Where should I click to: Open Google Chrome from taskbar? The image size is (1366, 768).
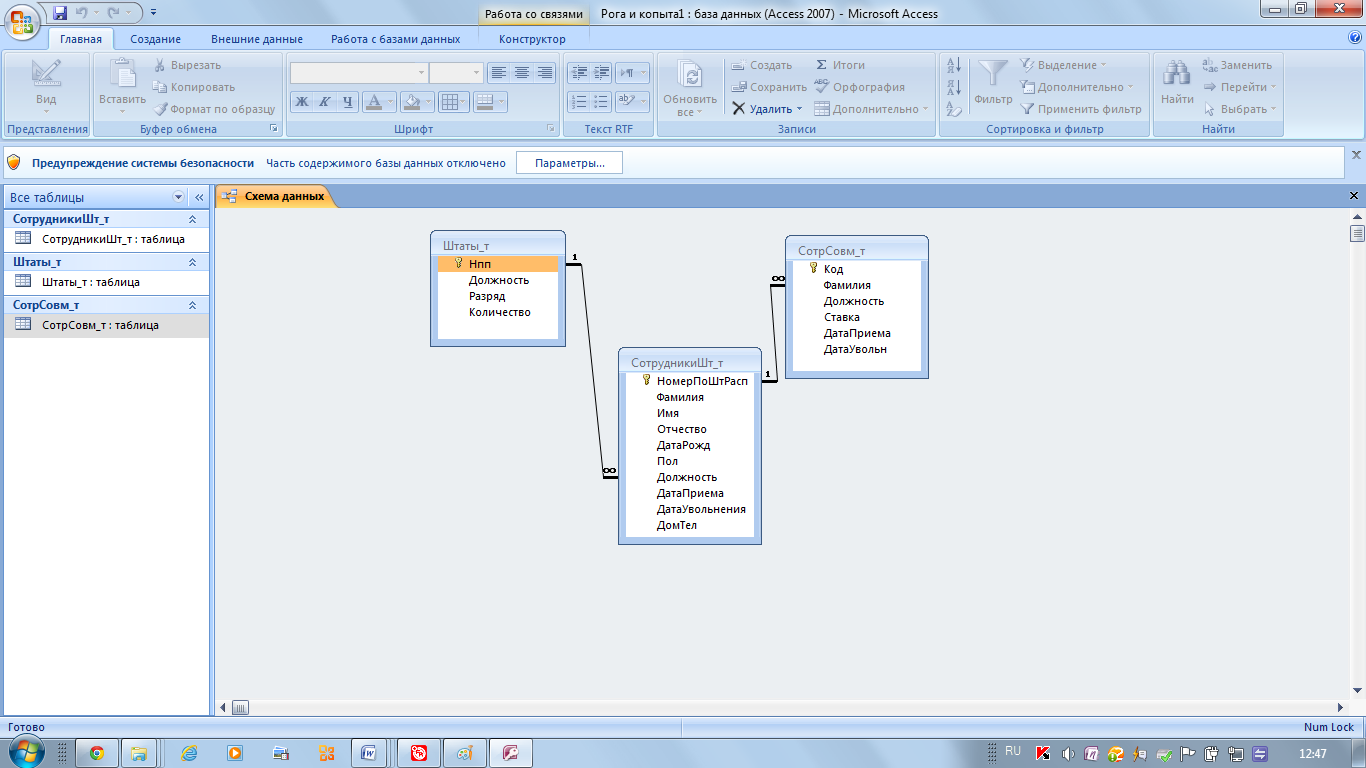click(97, 753)
